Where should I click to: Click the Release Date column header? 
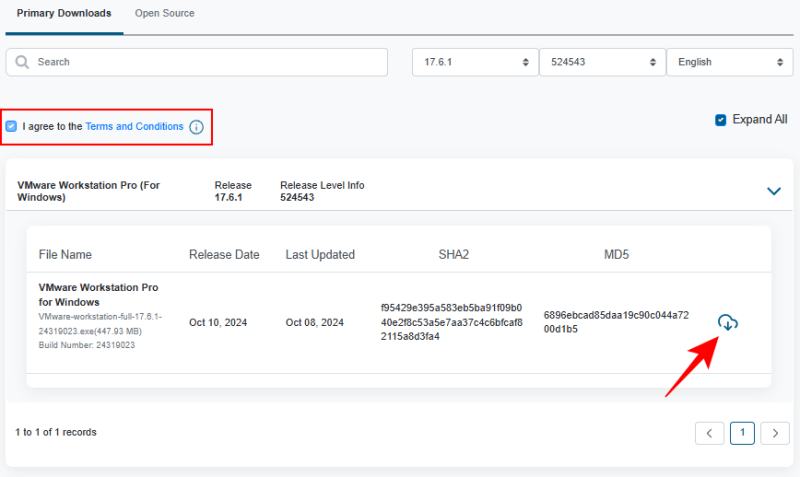224,255
